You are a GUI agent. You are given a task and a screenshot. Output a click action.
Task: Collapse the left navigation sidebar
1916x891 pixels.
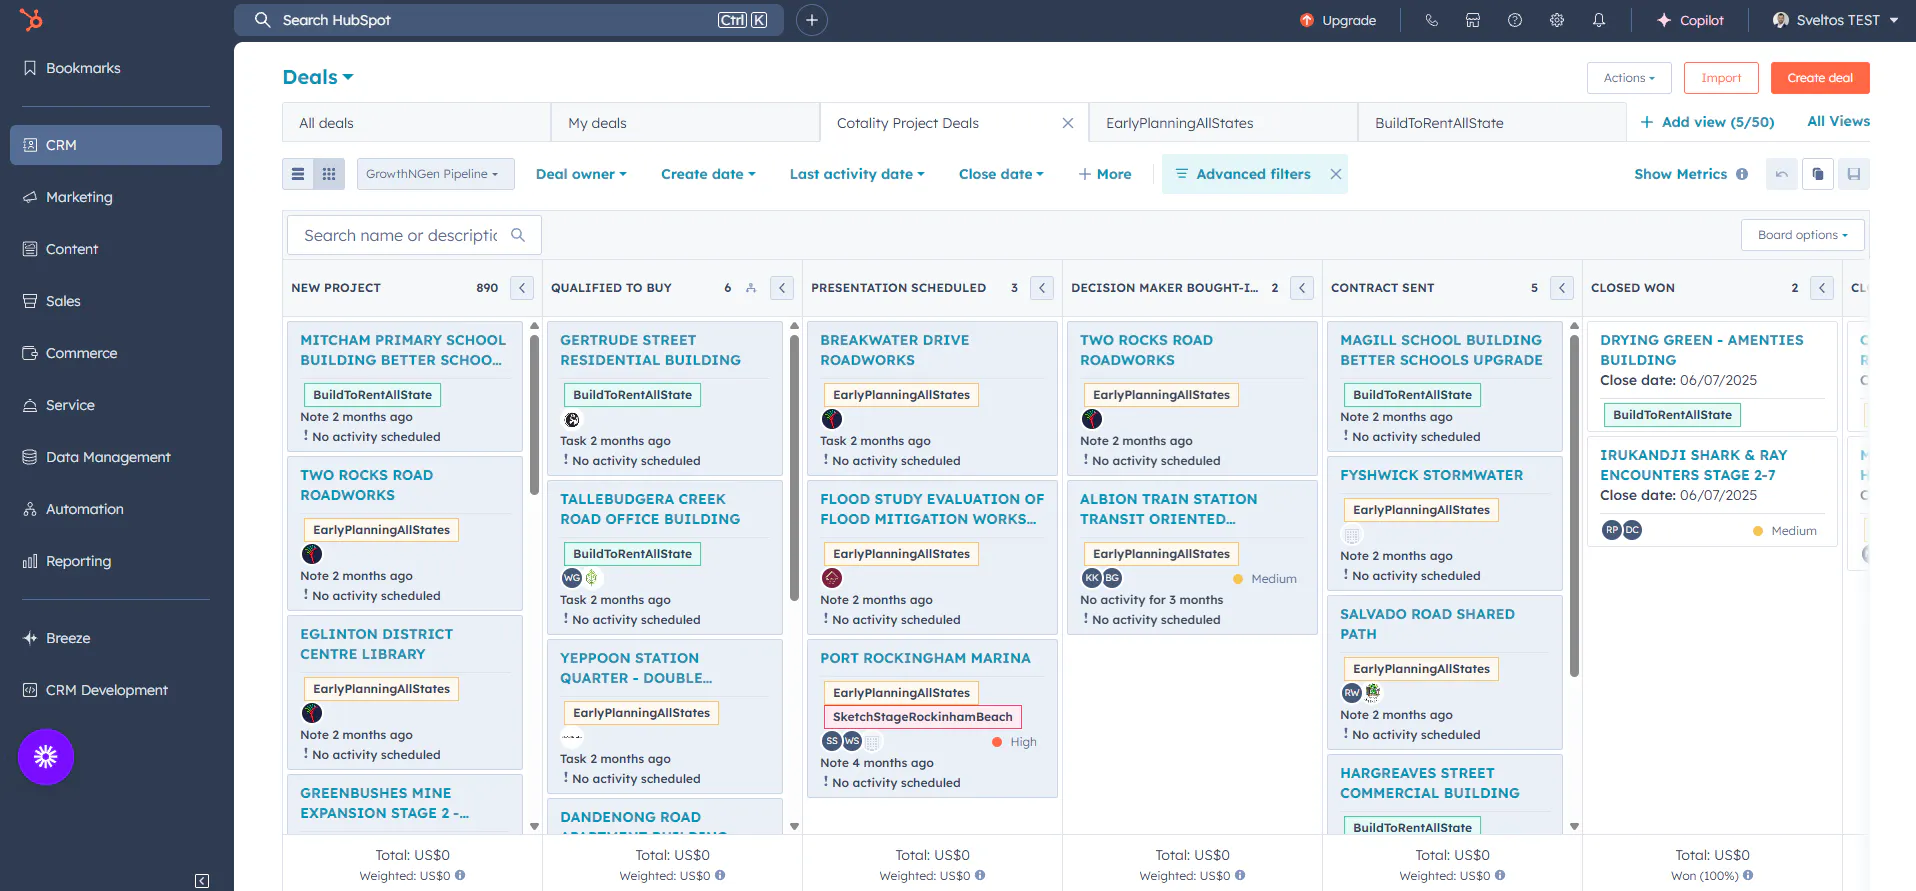click(x=202, y=881)
